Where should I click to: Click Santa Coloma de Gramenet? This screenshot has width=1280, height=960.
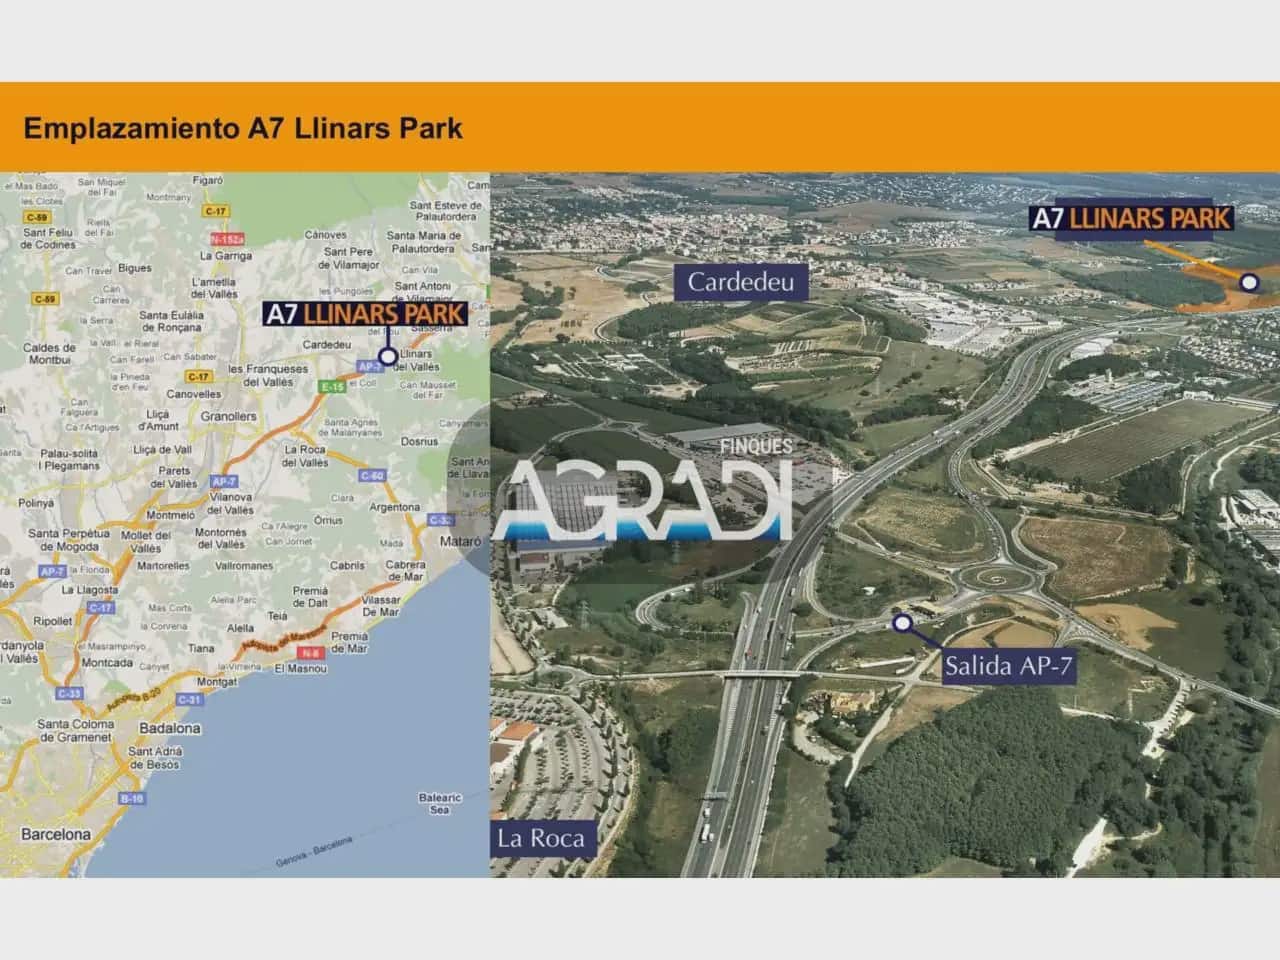[77, 730]
